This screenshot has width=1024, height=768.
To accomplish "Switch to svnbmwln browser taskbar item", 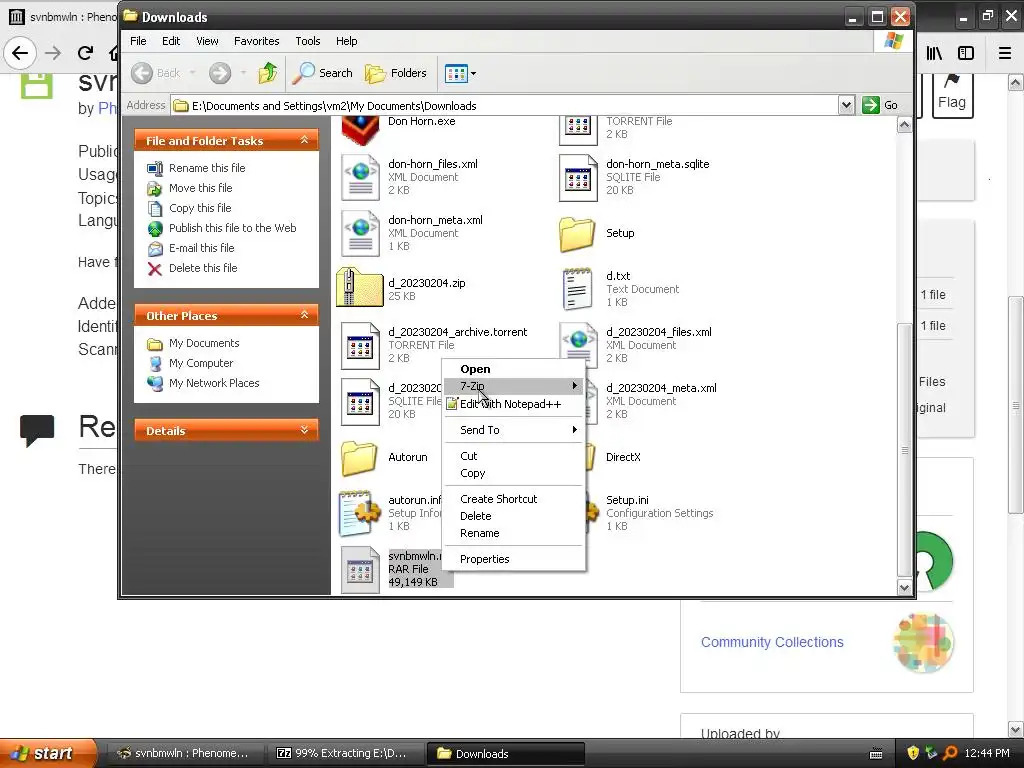I will pos(185,753).
